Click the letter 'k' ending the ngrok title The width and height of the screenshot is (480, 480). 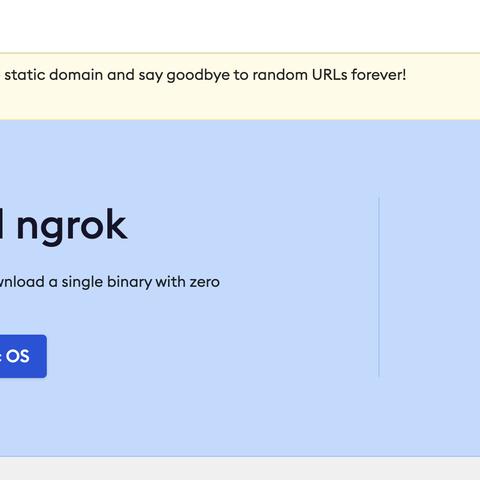(117, 223)
